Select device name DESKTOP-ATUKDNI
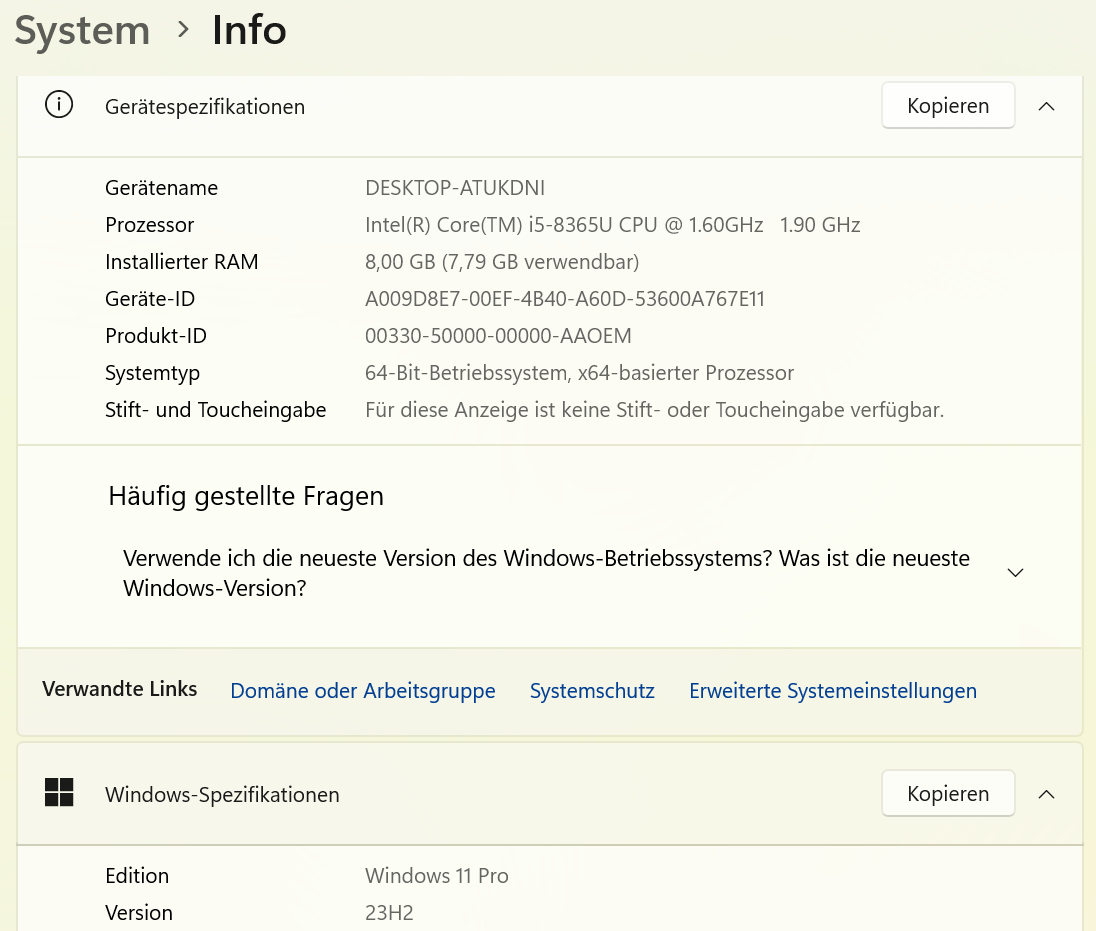Viewport: 1096px width, 931px height. [x=455, y=188]
